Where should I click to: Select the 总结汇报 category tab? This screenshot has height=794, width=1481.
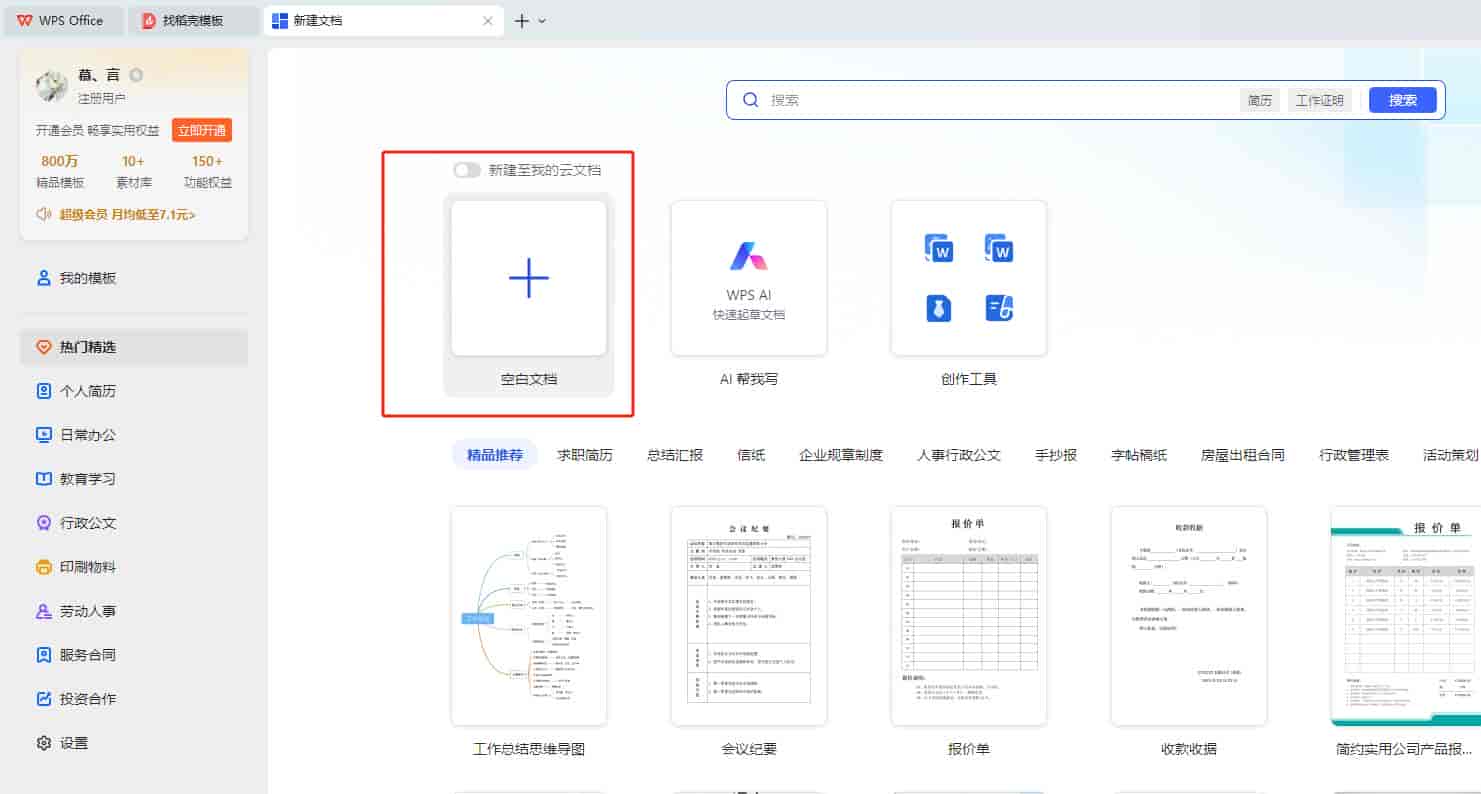point(675,455)
